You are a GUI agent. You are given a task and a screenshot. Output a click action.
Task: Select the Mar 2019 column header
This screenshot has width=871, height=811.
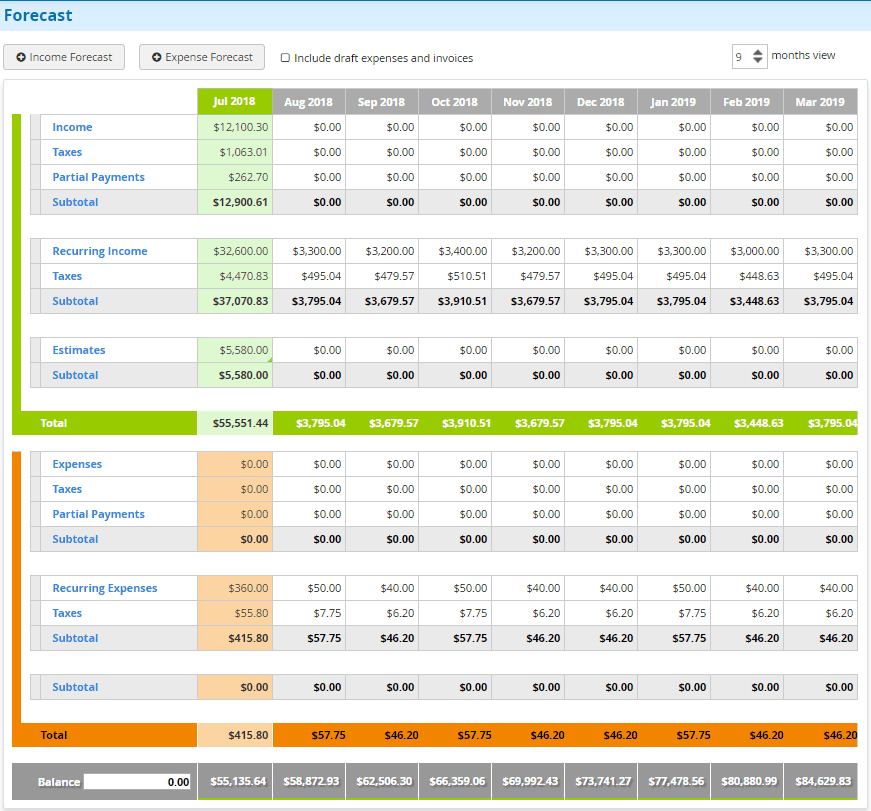[820, 102]
